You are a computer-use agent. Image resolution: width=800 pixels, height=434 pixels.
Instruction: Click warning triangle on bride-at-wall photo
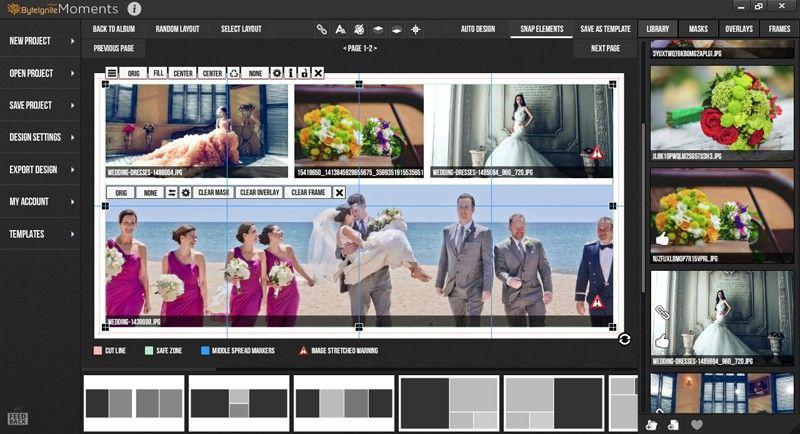[x=596, y=152]
